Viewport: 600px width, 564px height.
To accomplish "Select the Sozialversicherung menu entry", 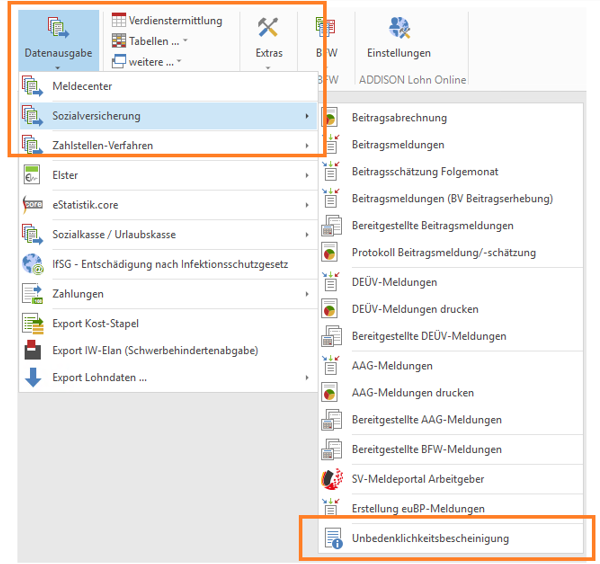I will click(169, 116).
